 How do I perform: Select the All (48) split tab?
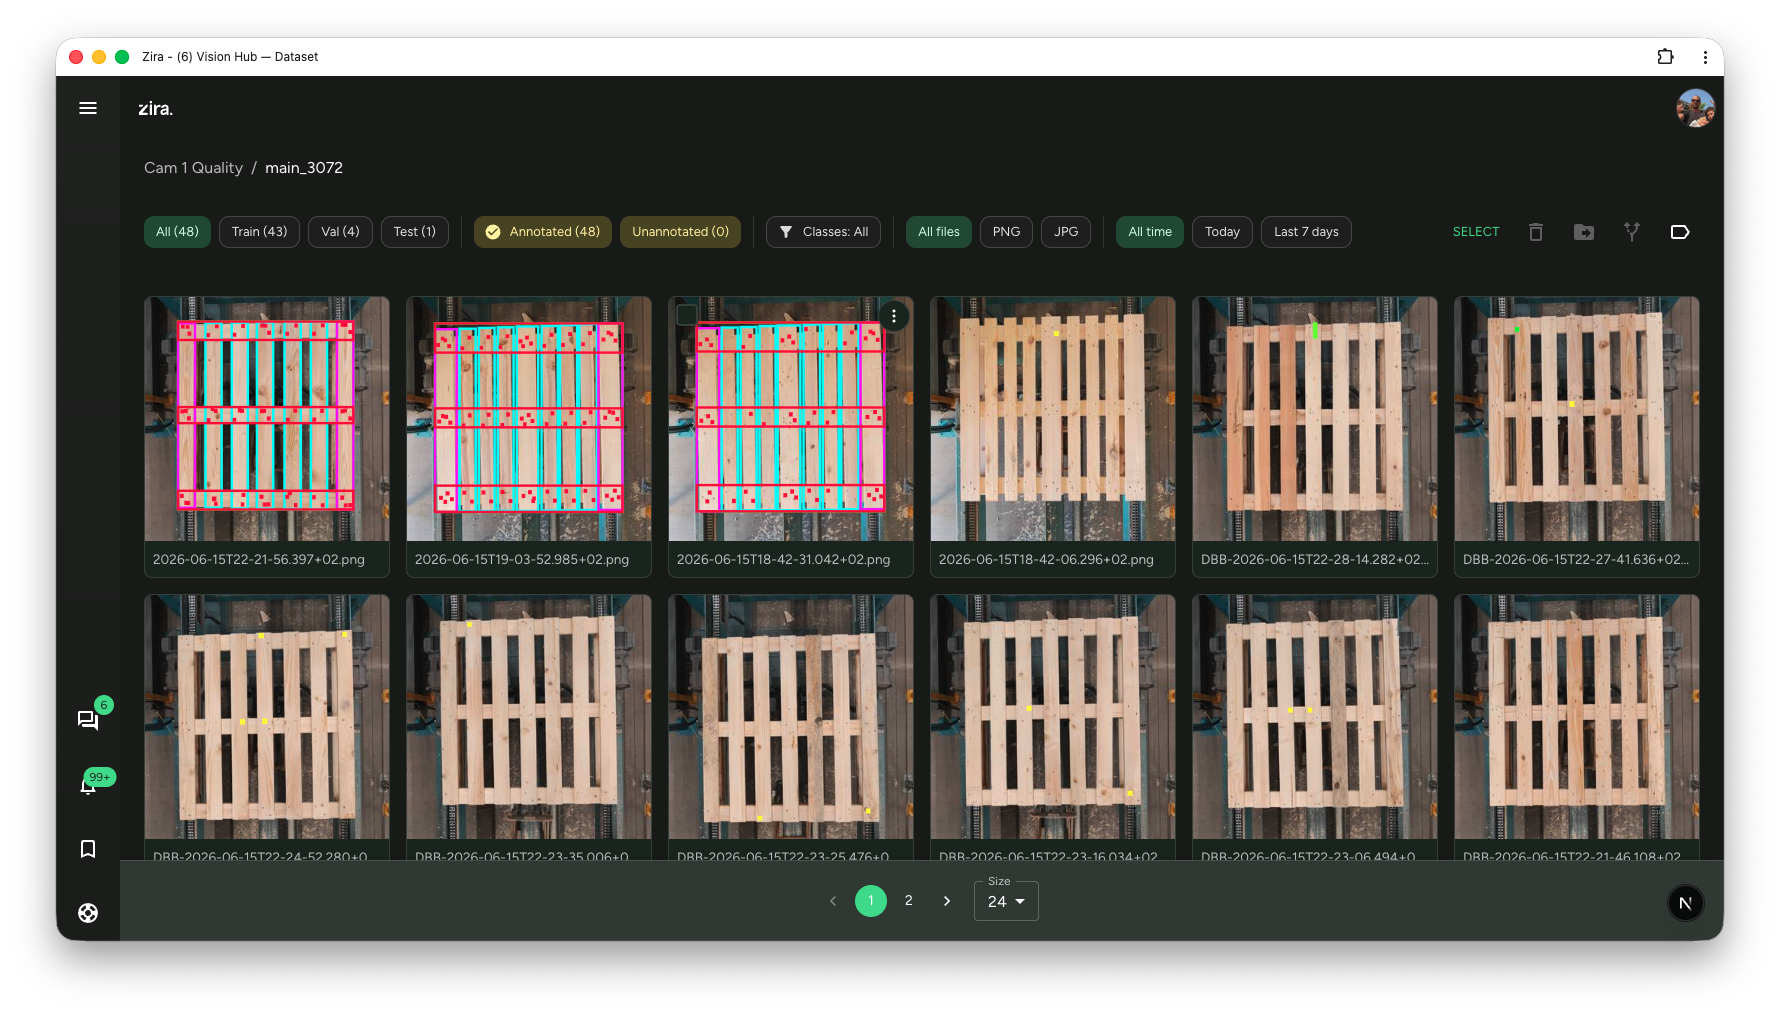pyautogui.click(x=177, y=232)
